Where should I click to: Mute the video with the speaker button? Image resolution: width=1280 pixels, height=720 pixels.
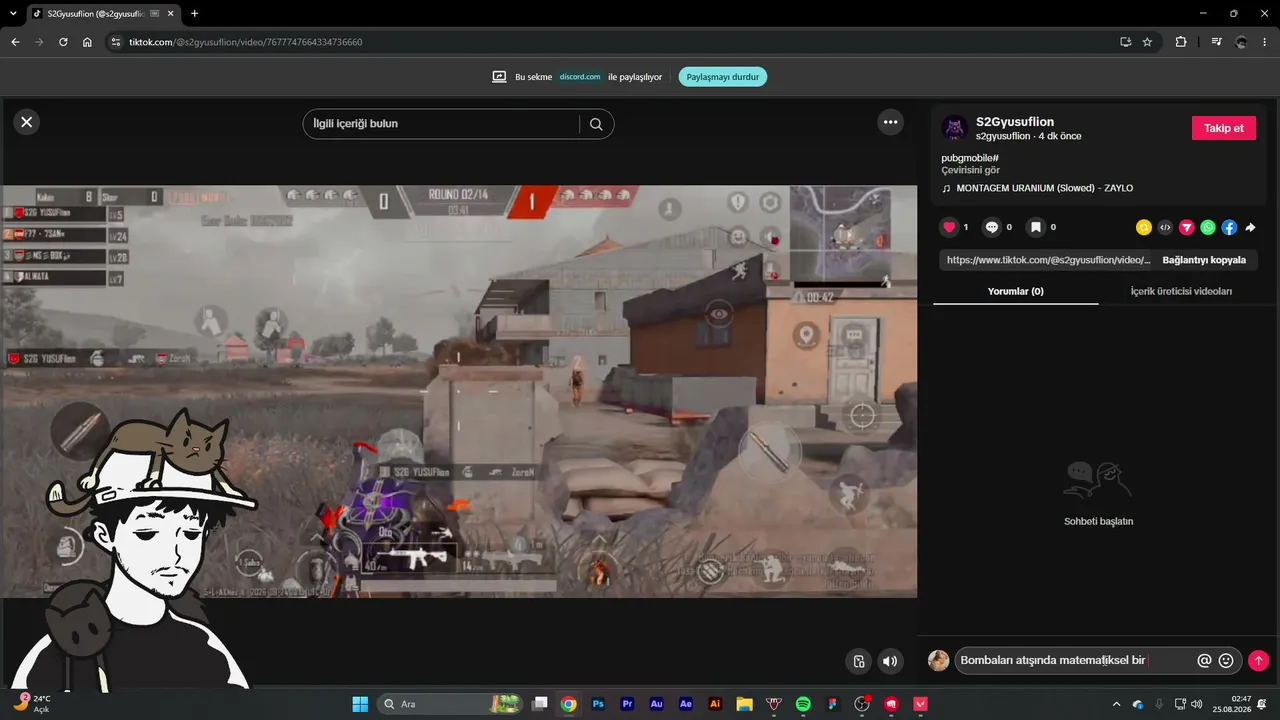pos(890,660)
